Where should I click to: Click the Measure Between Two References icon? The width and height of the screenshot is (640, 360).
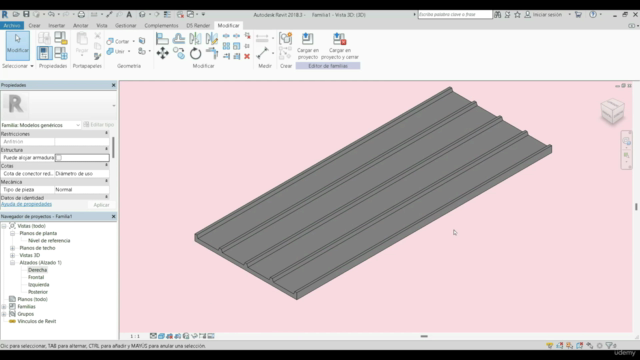click(x=262, y=38)
